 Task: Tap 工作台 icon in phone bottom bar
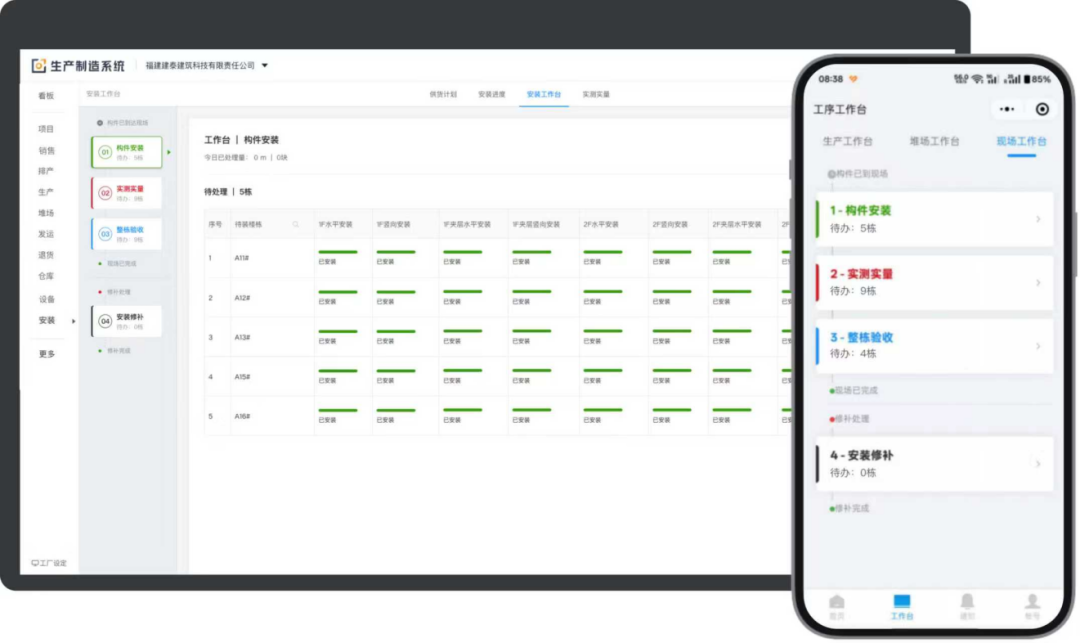902,602
